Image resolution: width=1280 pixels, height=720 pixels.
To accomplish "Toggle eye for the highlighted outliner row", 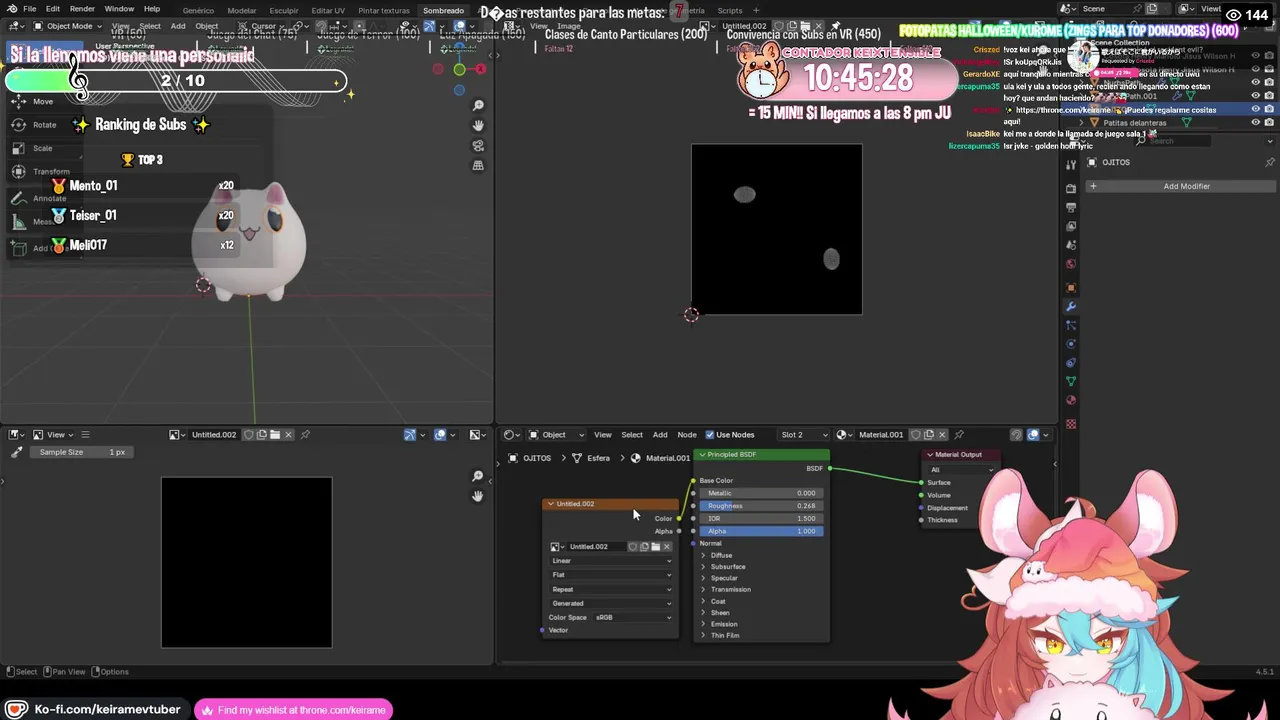I will (1255, 109).
